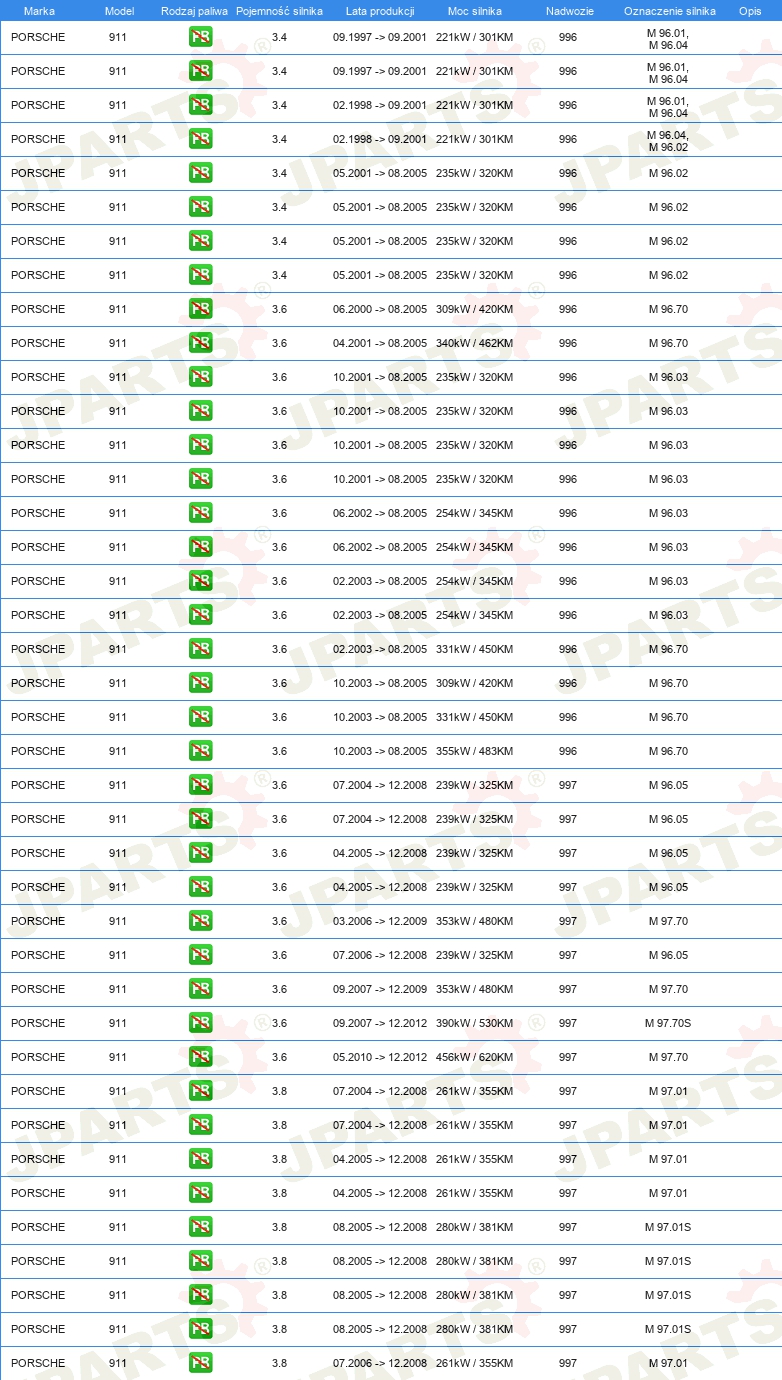The height and width of the screenshot is (1380, 782).
Task: Click M 97.01 in the 07.2006 -> 12.2008 row
Action: 668,1363
